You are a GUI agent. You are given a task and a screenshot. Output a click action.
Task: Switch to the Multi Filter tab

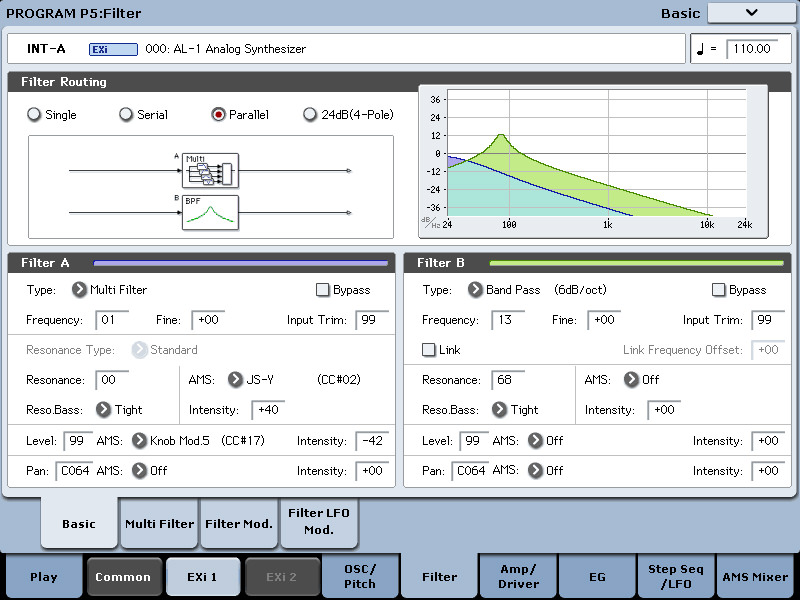point(159,524)
